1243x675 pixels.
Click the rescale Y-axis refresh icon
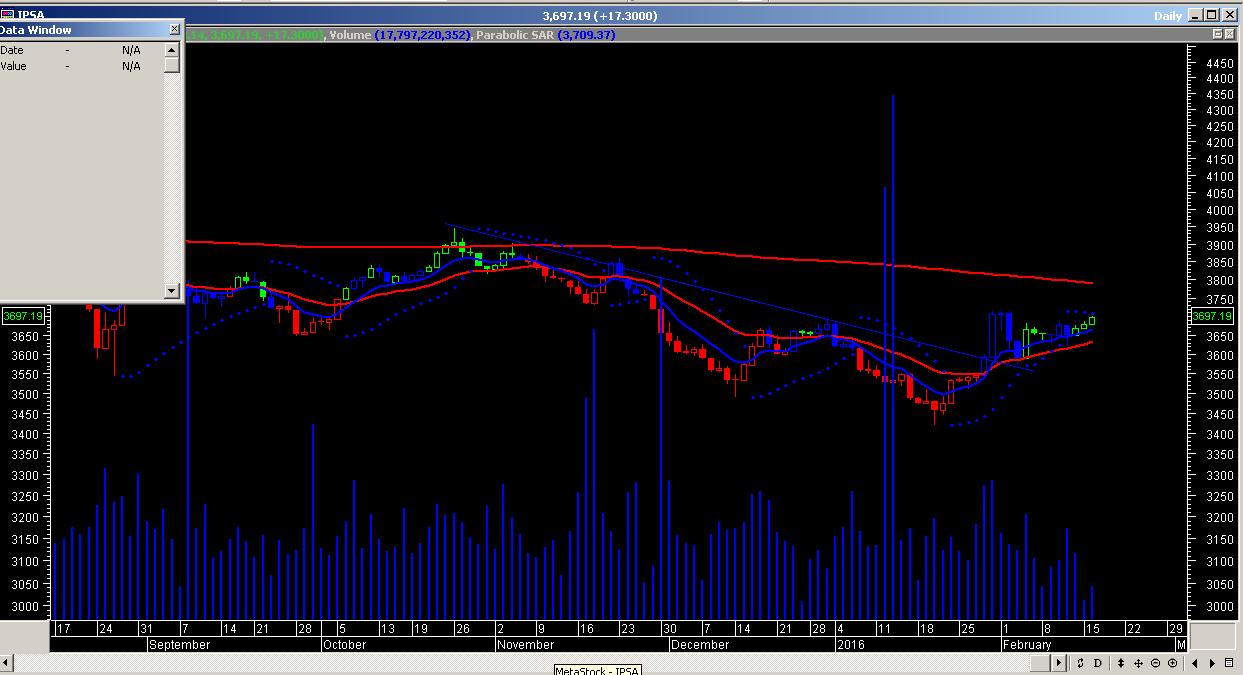[1080, 663]
